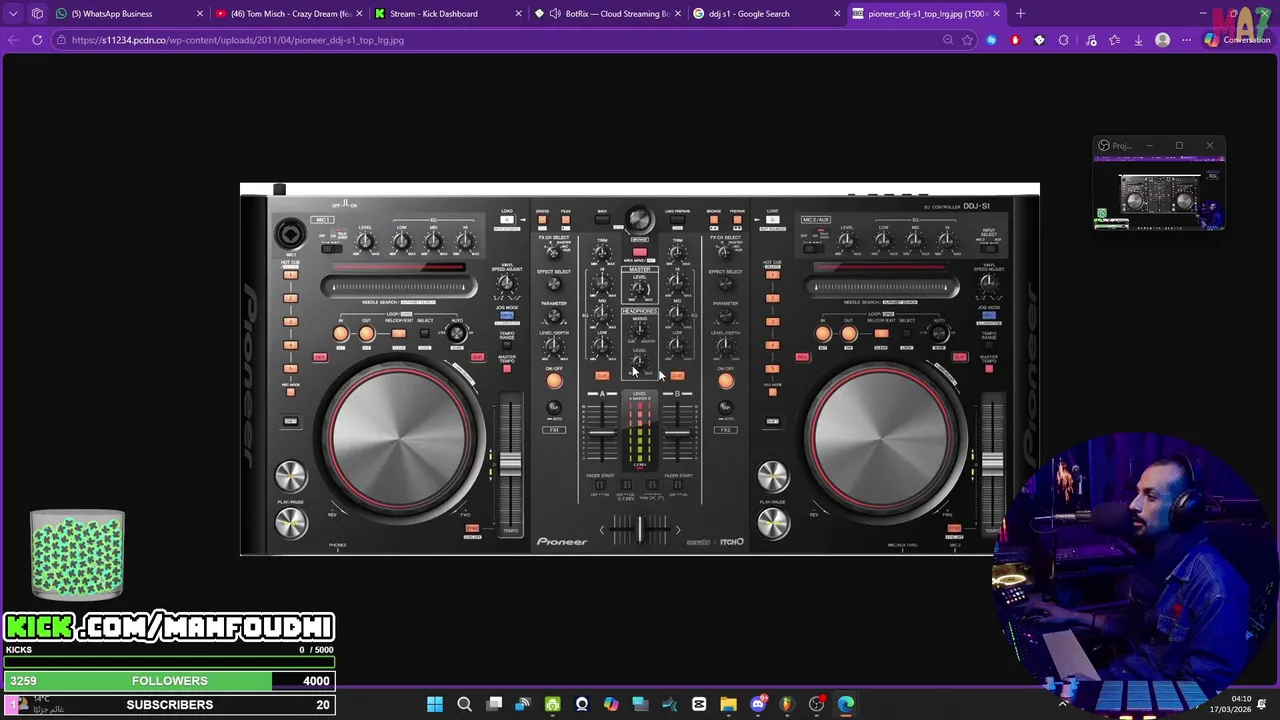The image size is (1280, 720).
Task: Add this page to favorites star
Action: [x=967, y=40]
